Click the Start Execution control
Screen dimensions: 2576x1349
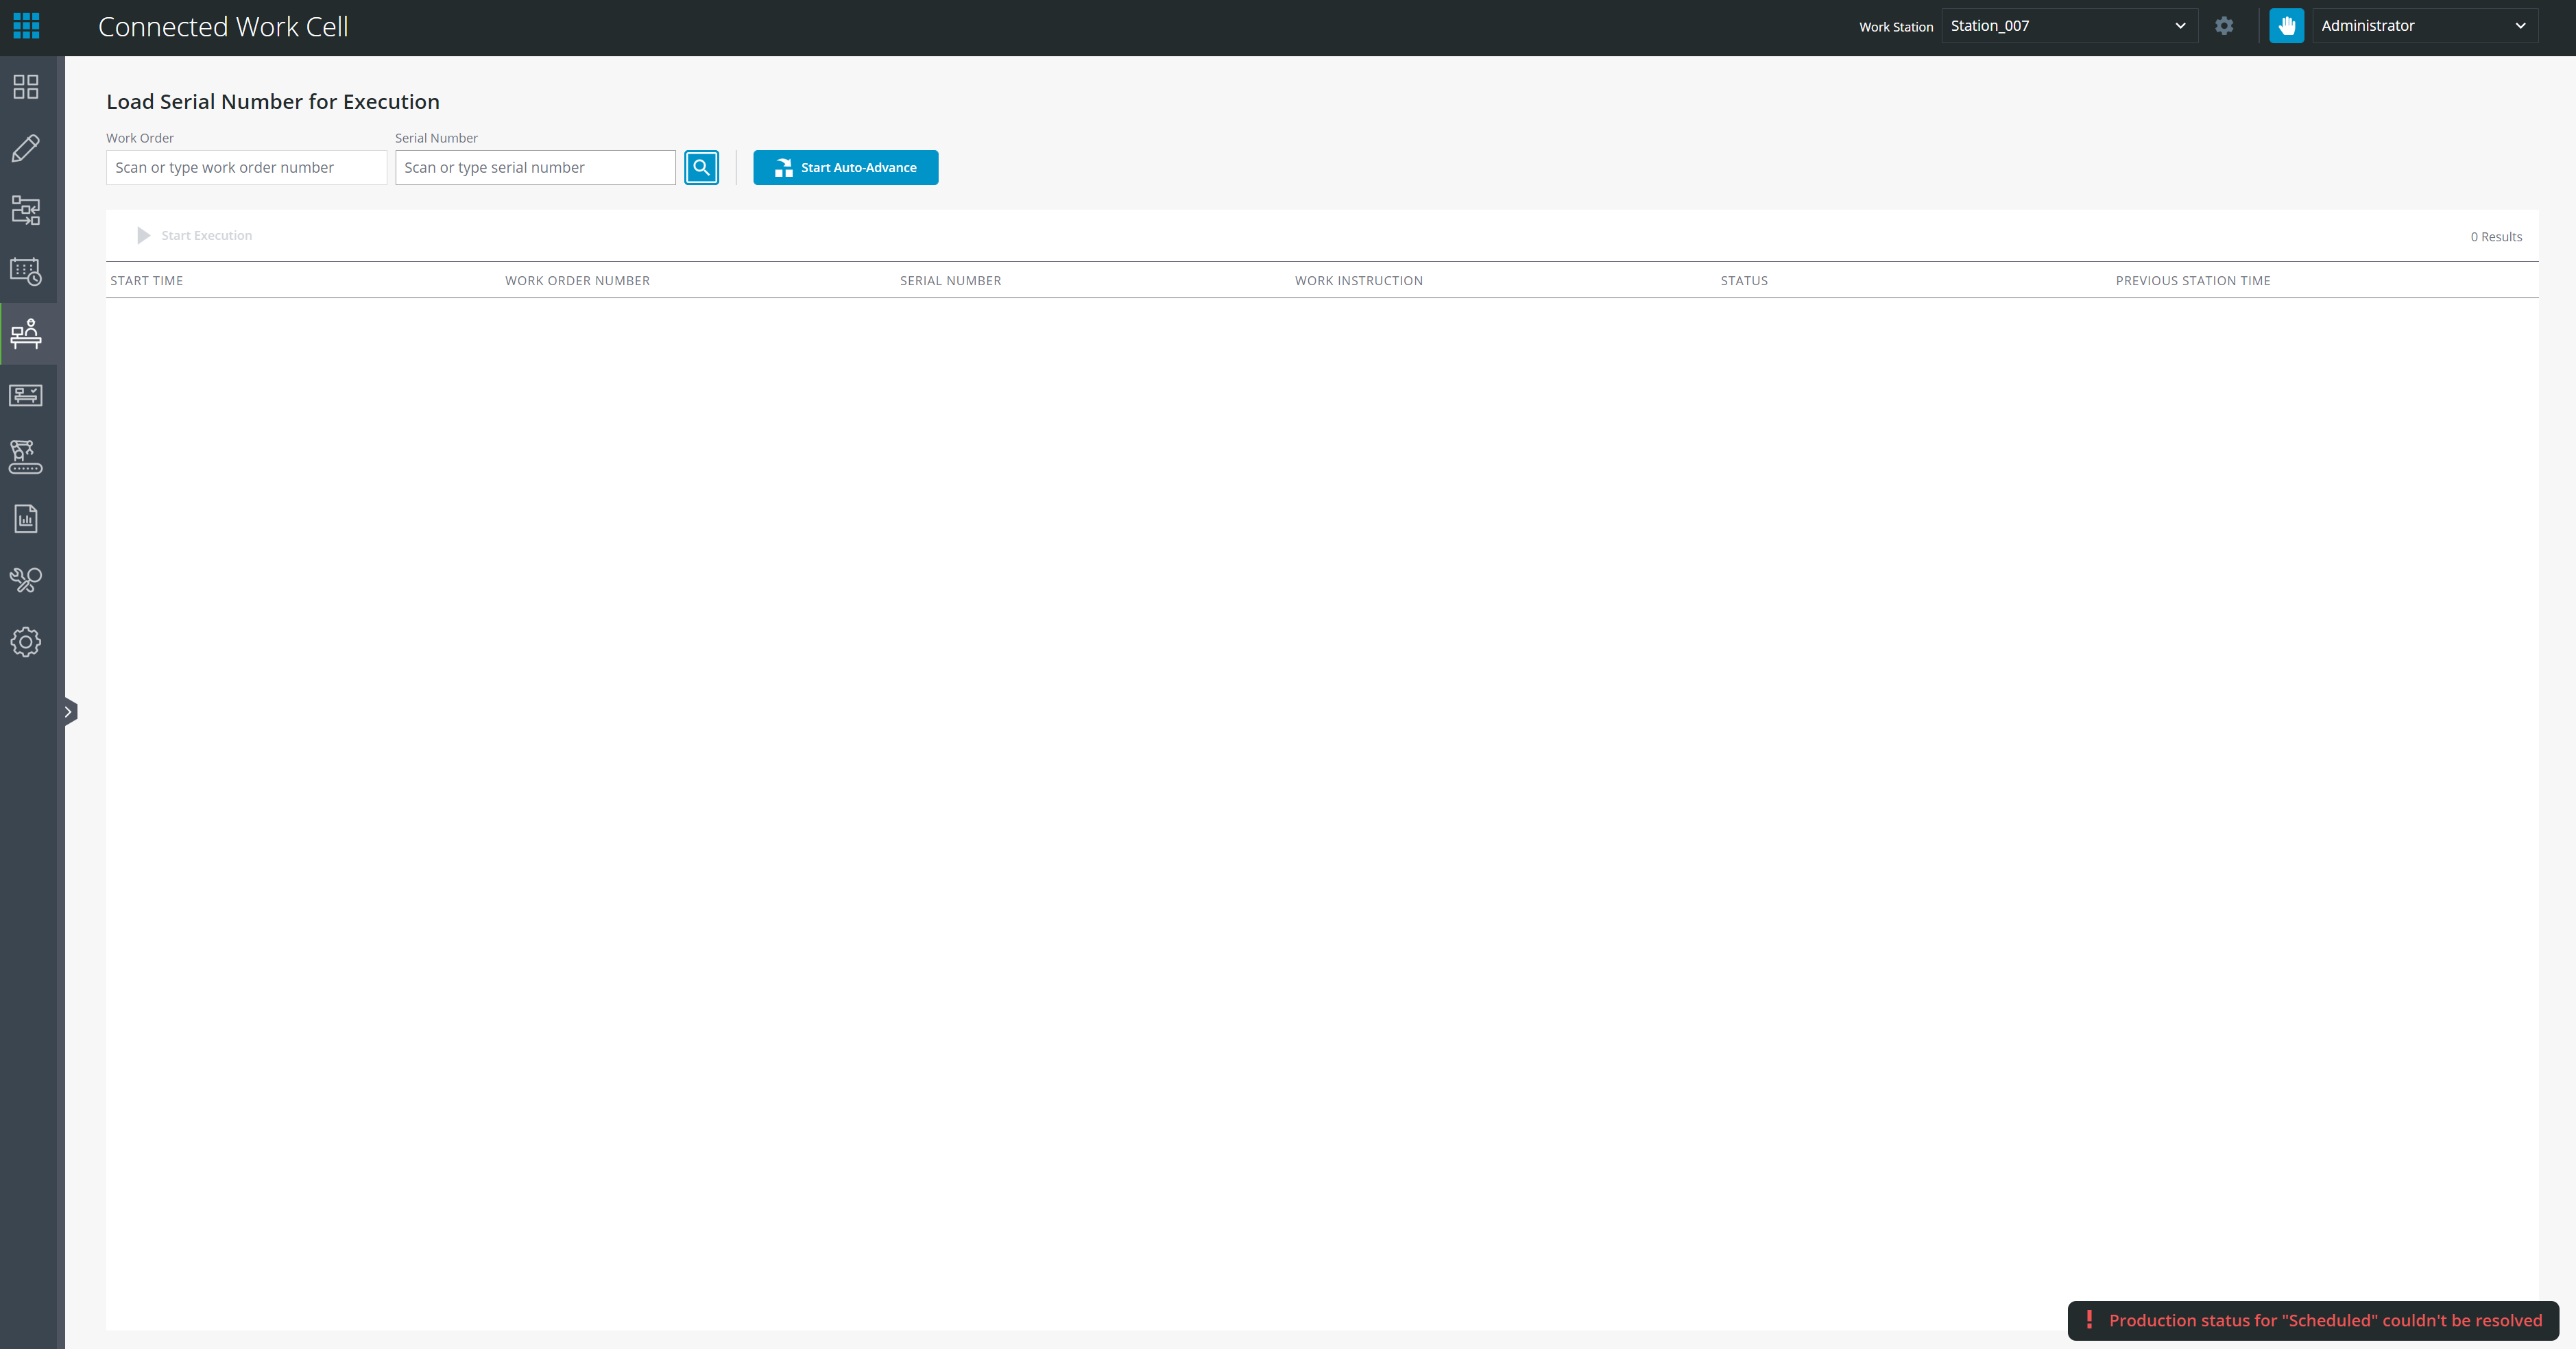click(194, 235)
